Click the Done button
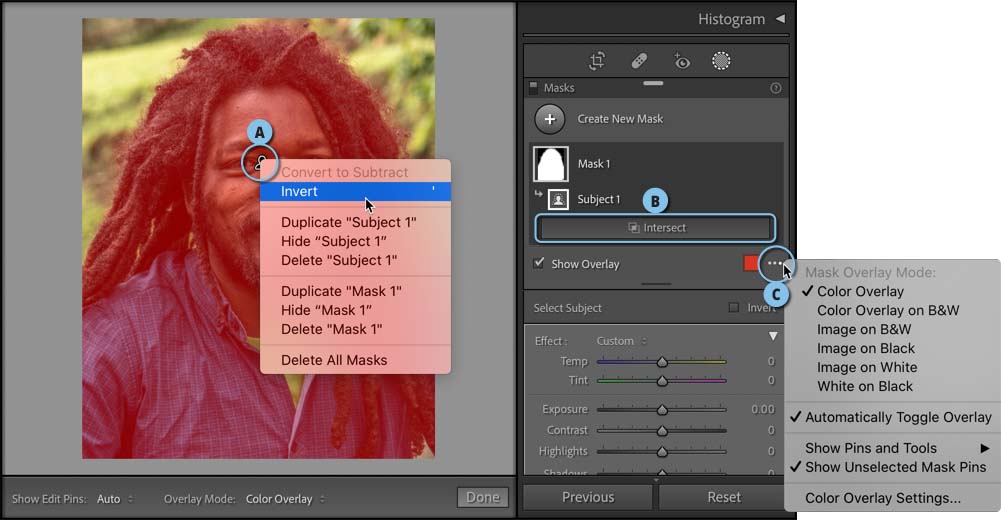1001x520 pixels. (x=483, y=497)
